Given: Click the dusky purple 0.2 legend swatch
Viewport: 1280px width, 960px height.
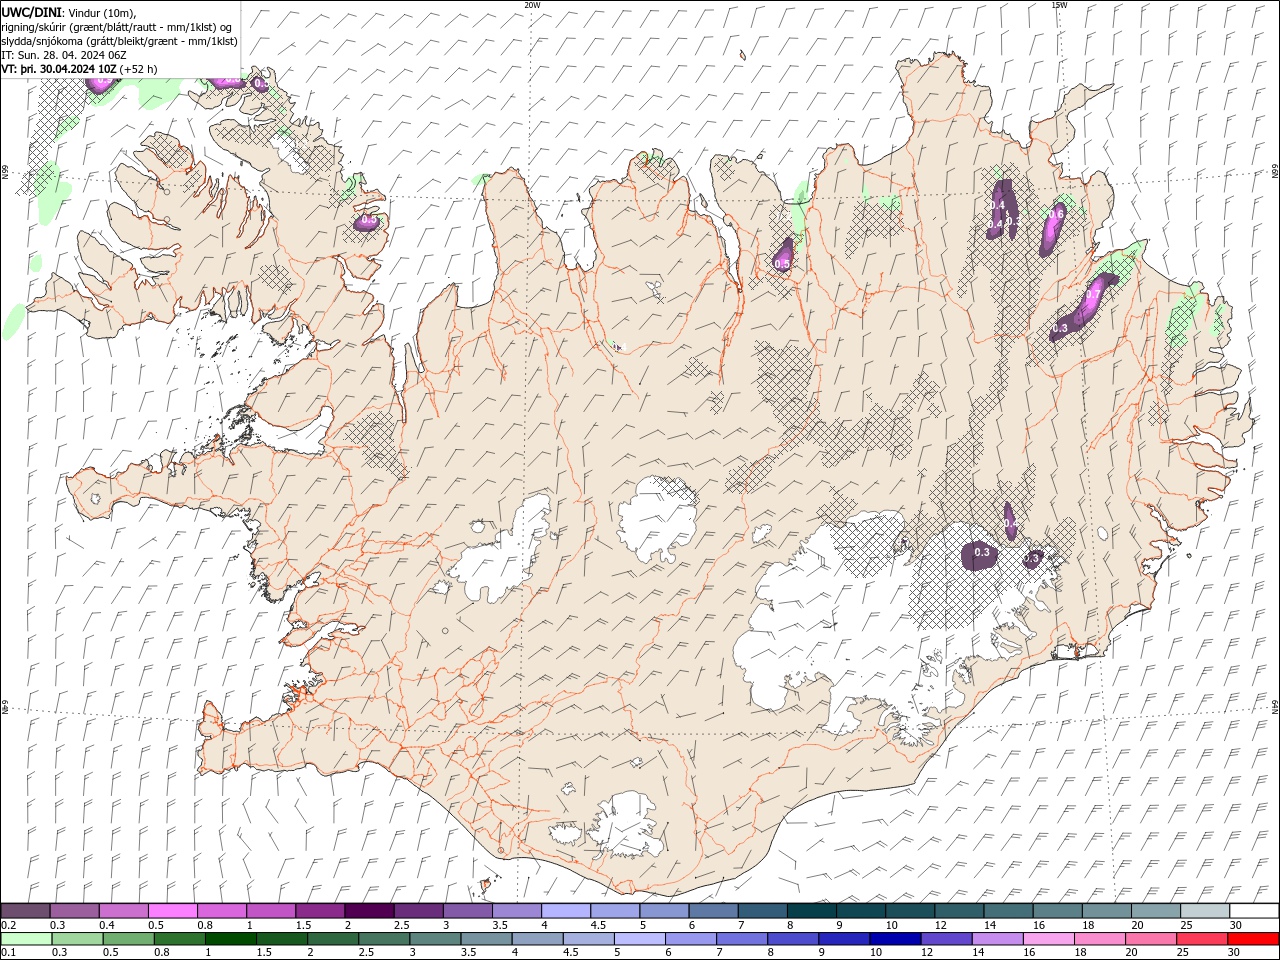Looking at the screenshot, I should pyautogui.click(x=25, y=910).
